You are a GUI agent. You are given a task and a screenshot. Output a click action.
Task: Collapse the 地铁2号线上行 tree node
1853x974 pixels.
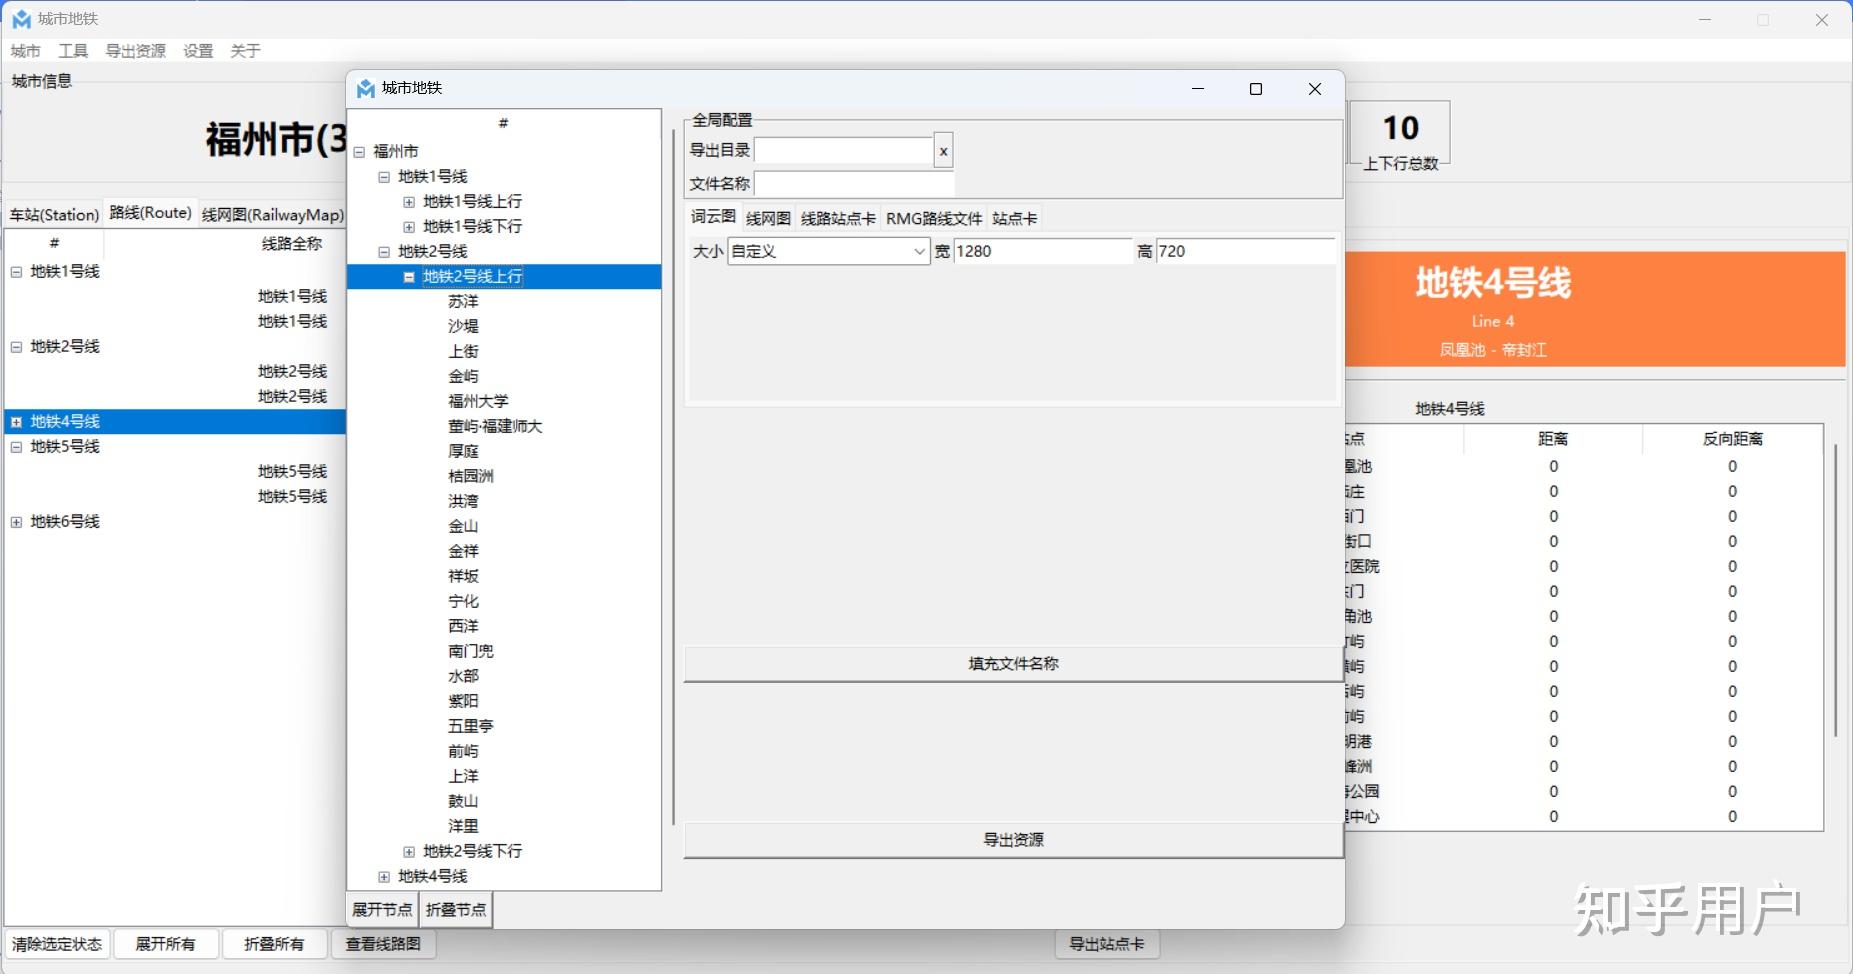[x=409, y=276]
